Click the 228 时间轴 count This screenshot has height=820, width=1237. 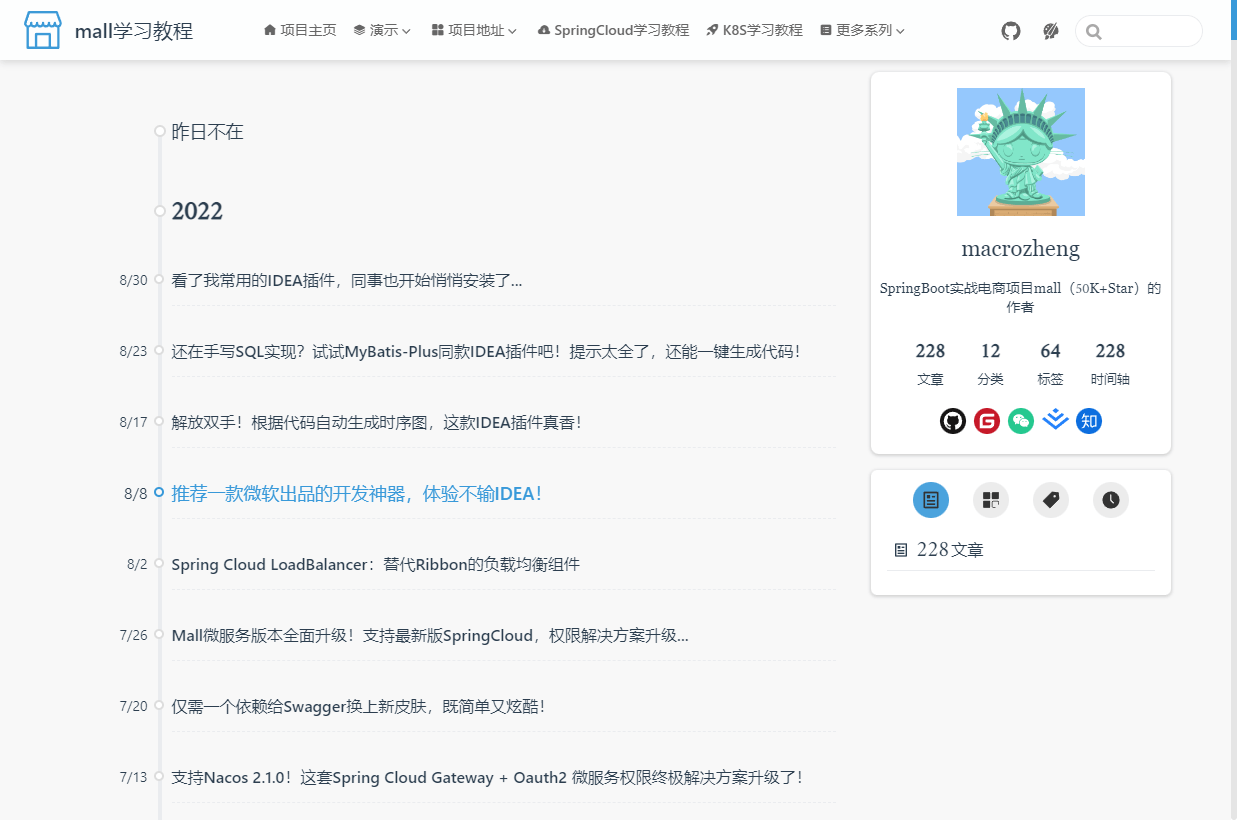1110,364
